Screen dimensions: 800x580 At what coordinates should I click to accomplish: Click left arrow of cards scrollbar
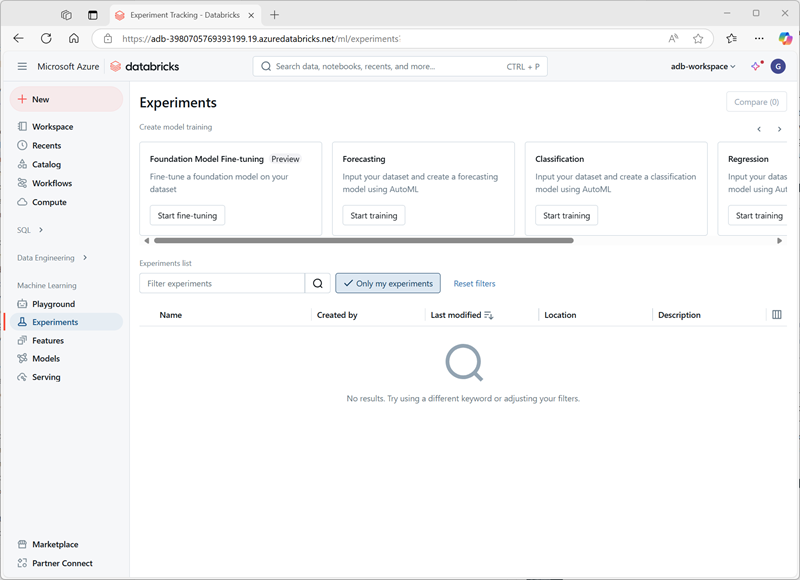(147, 241)
